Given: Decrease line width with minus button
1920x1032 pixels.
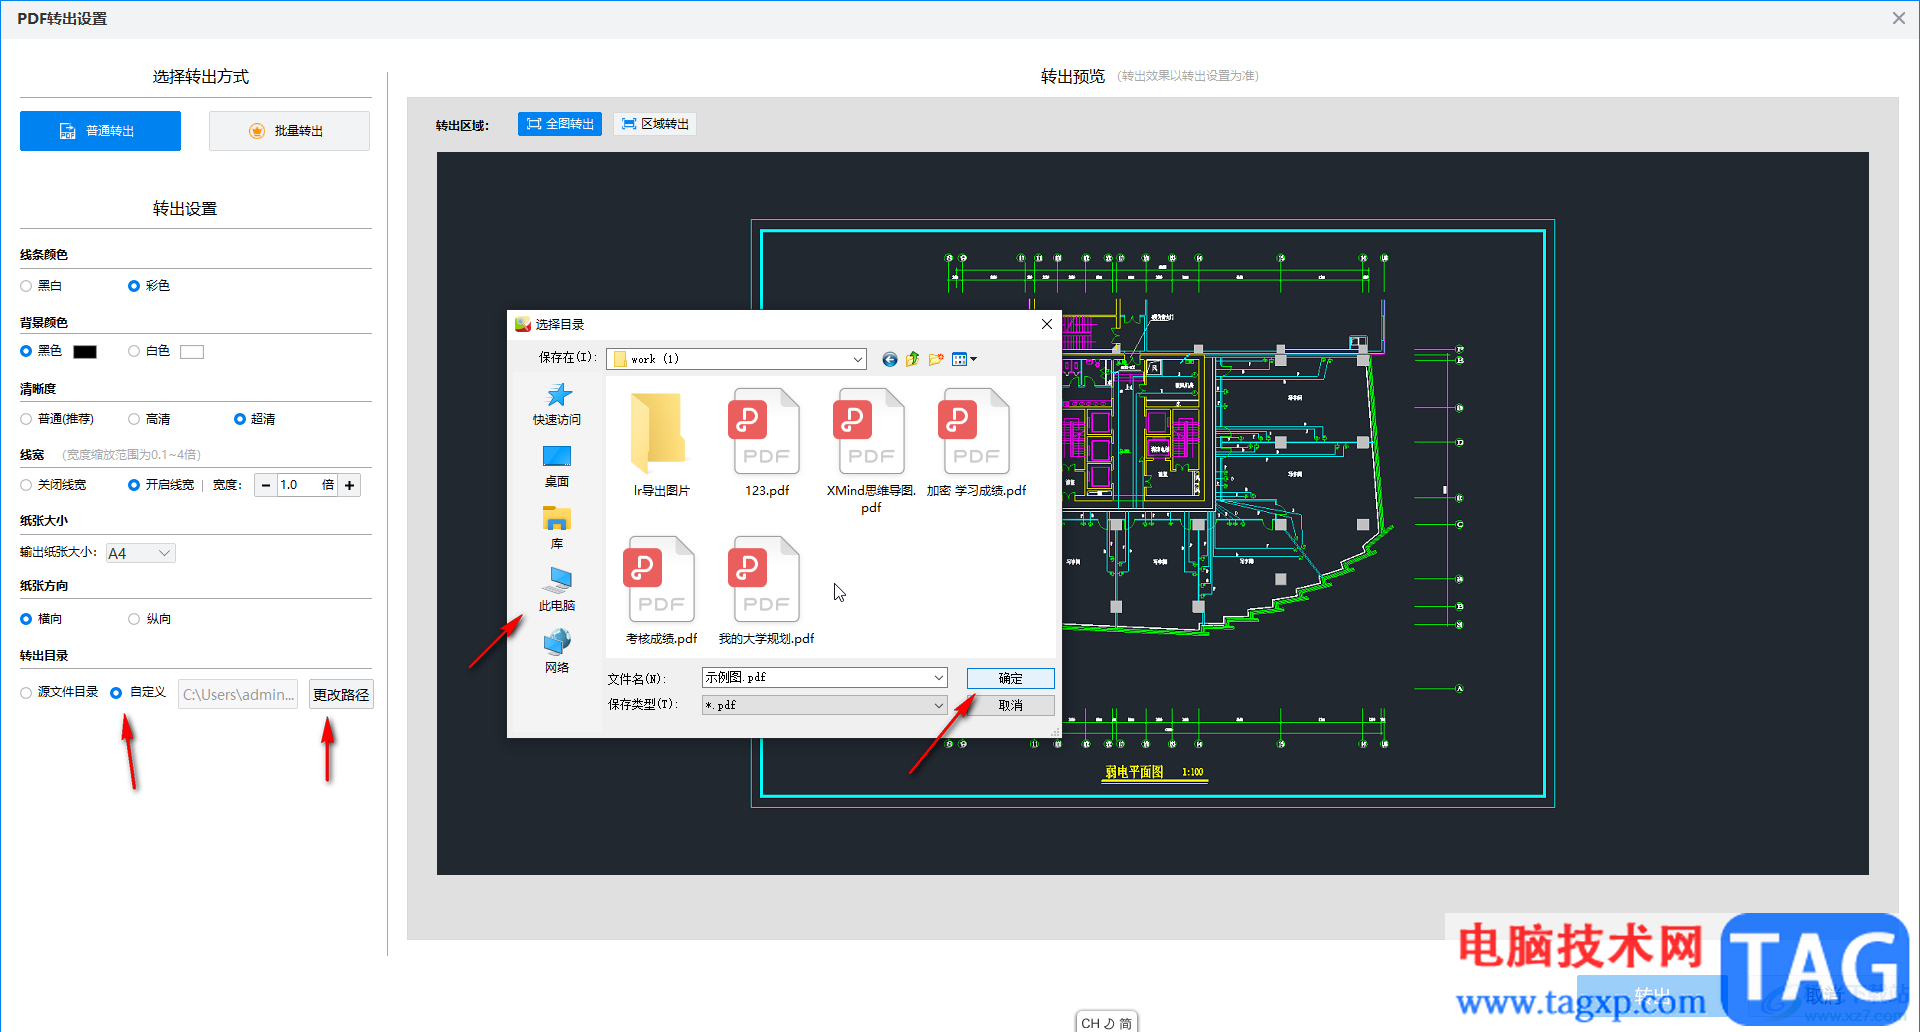Looking at the screenshot, I should coord(265,485).
